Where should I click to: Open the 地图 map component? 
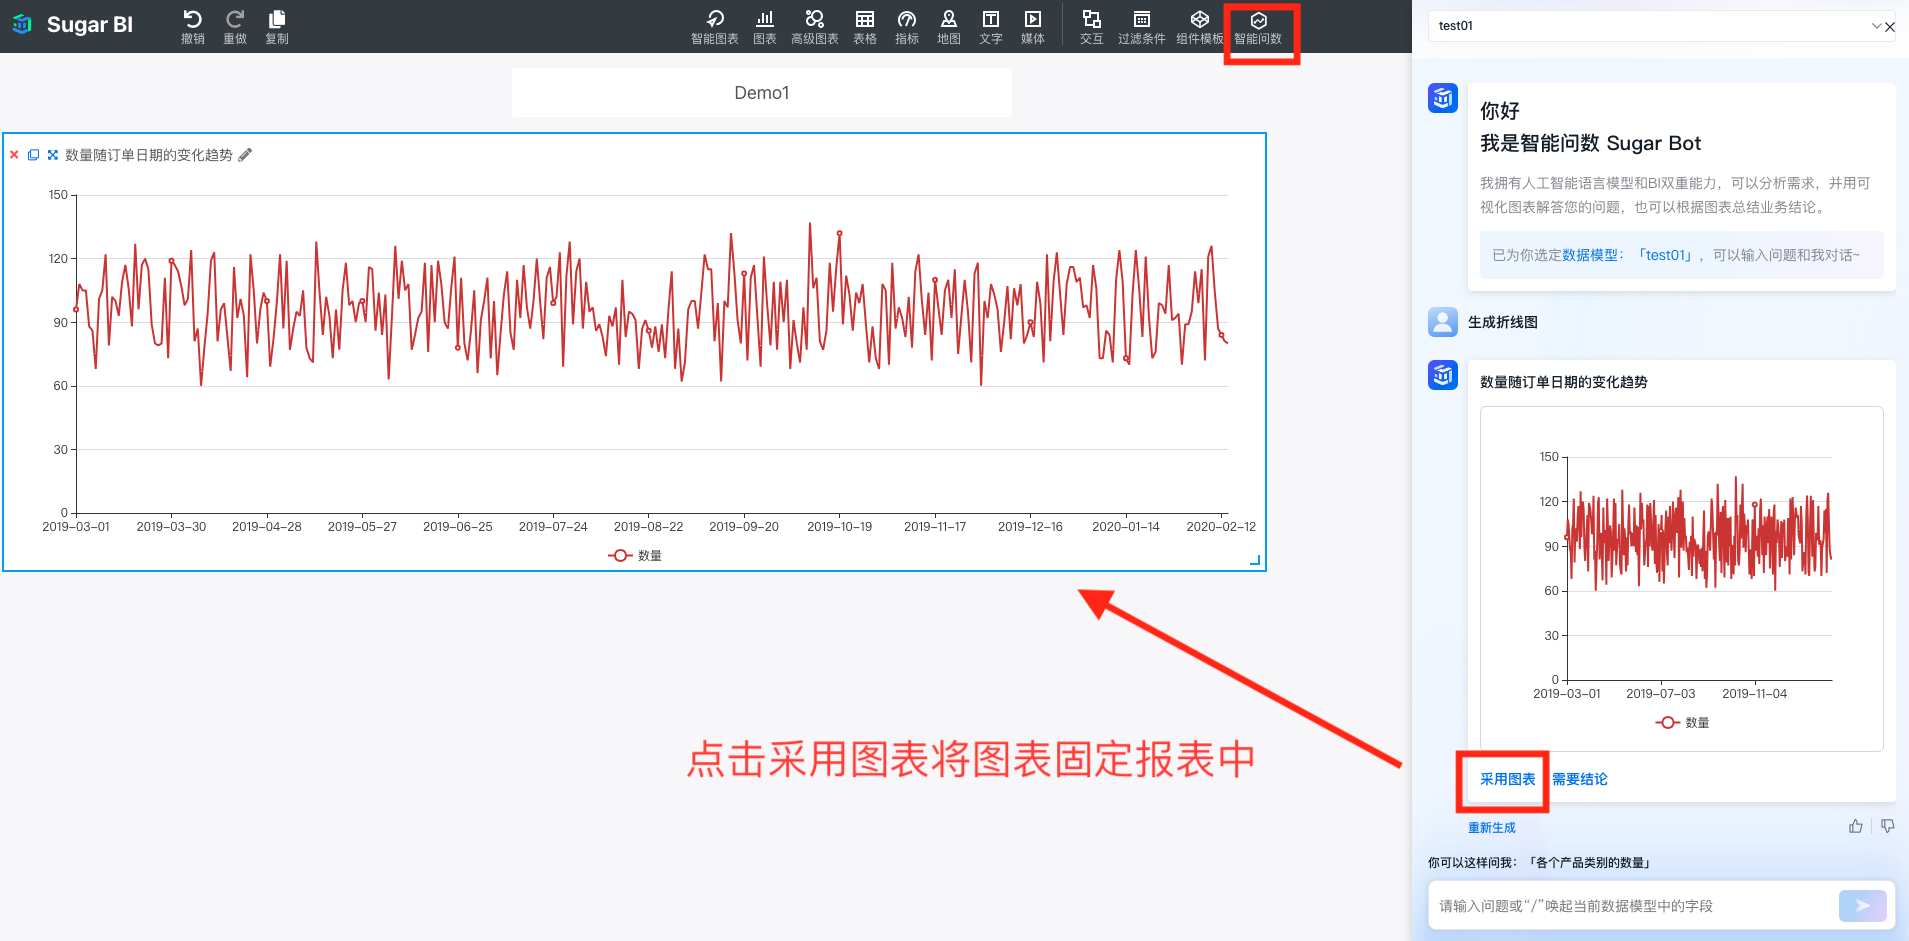(x=949, y=27)
